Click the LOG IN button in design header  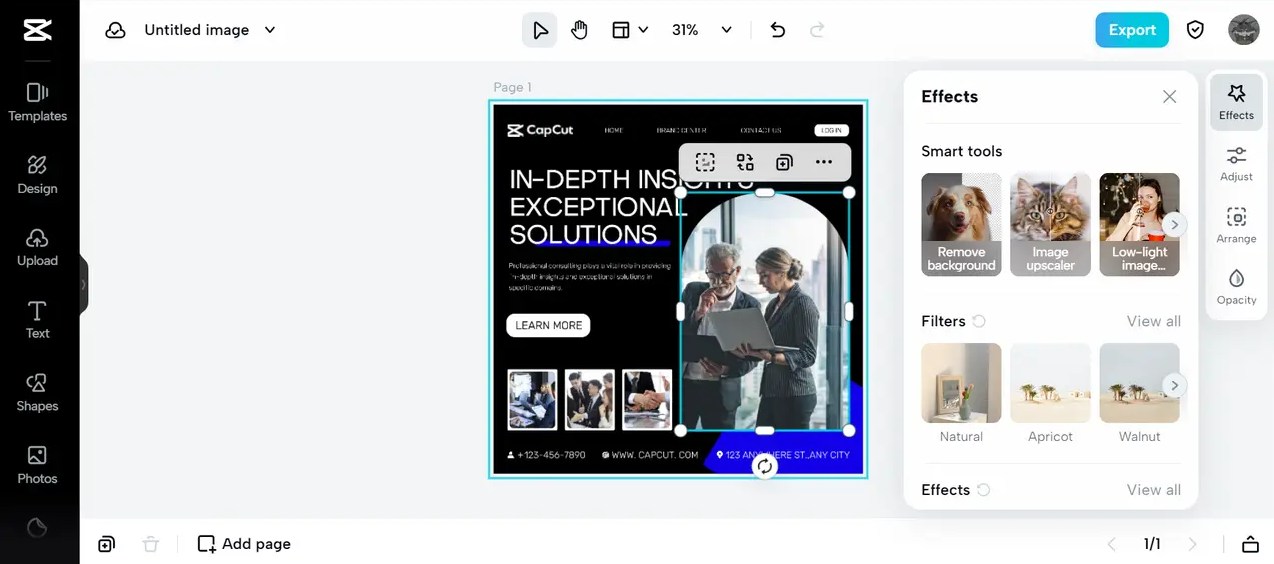coord(831,130)
